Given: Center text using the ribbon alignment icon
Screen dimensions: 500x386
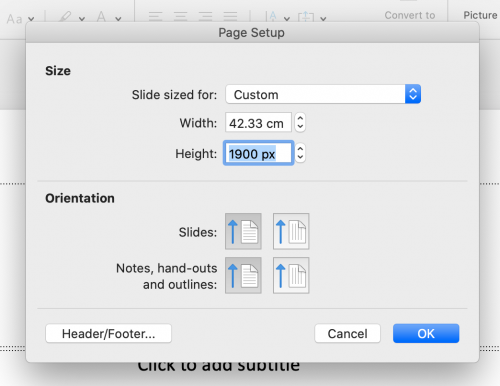Looking at the screenshot, I should [180, 16].
